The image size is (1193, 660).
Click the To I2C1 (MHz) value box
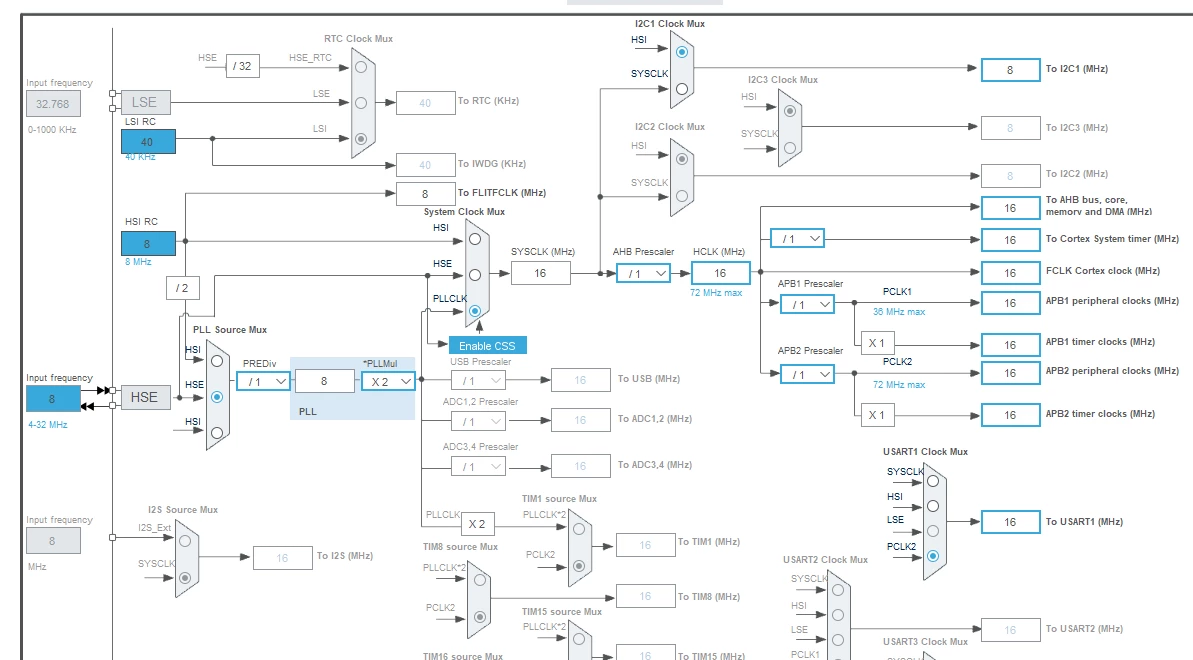click(1010, 70)
